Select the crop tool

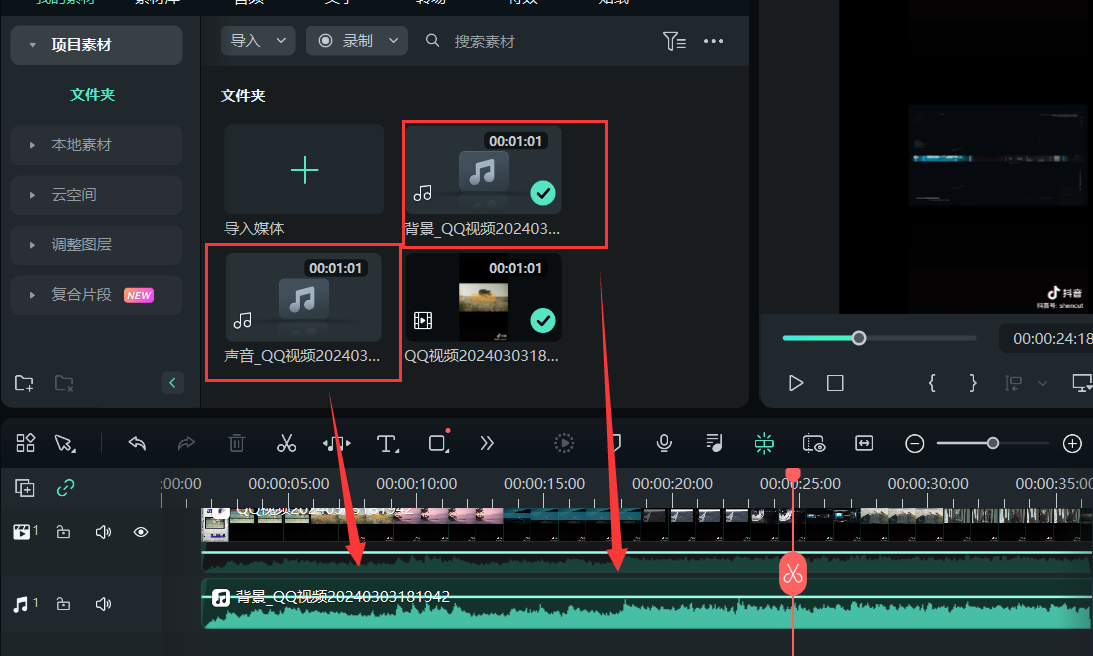[437, 443]
